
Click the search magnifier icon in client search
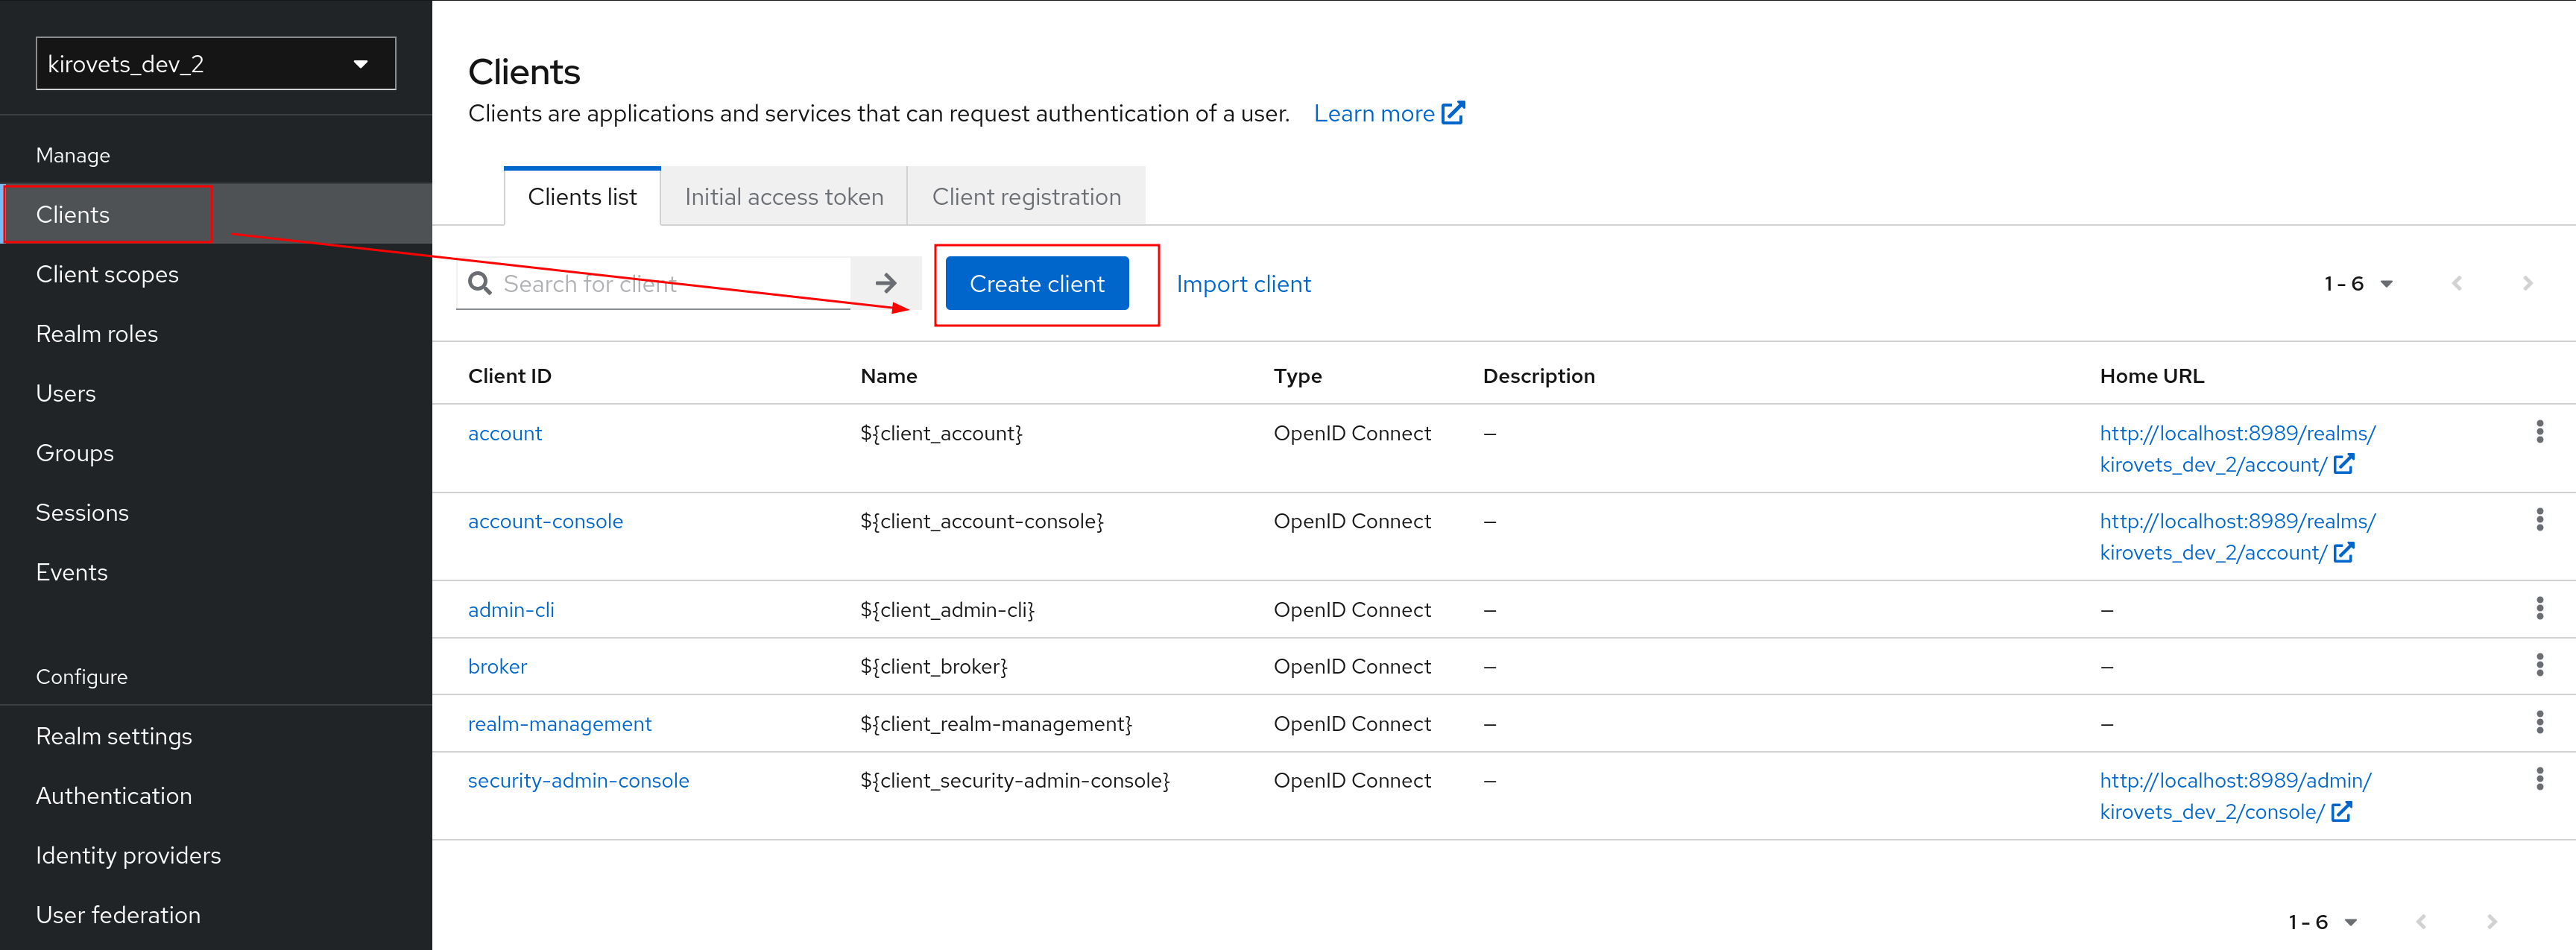(x=480, y=283)
